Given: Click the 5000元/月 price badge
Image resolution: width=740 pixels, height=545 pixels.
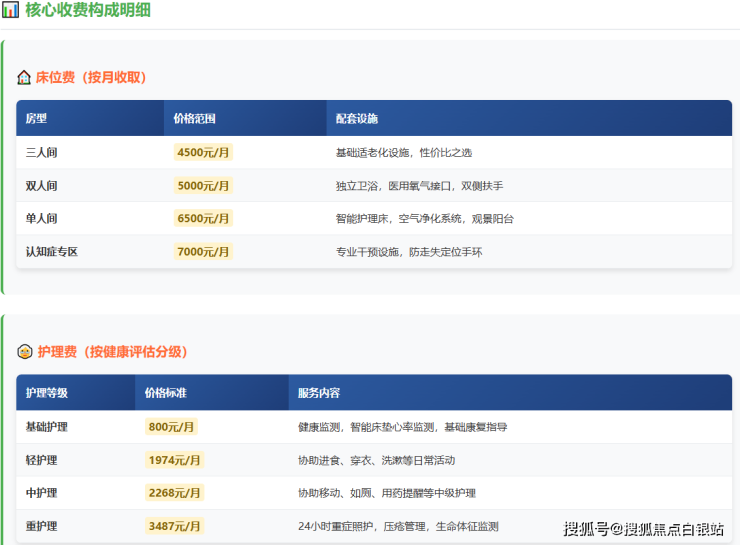Looking at the screenshot, I should point(203,186).
